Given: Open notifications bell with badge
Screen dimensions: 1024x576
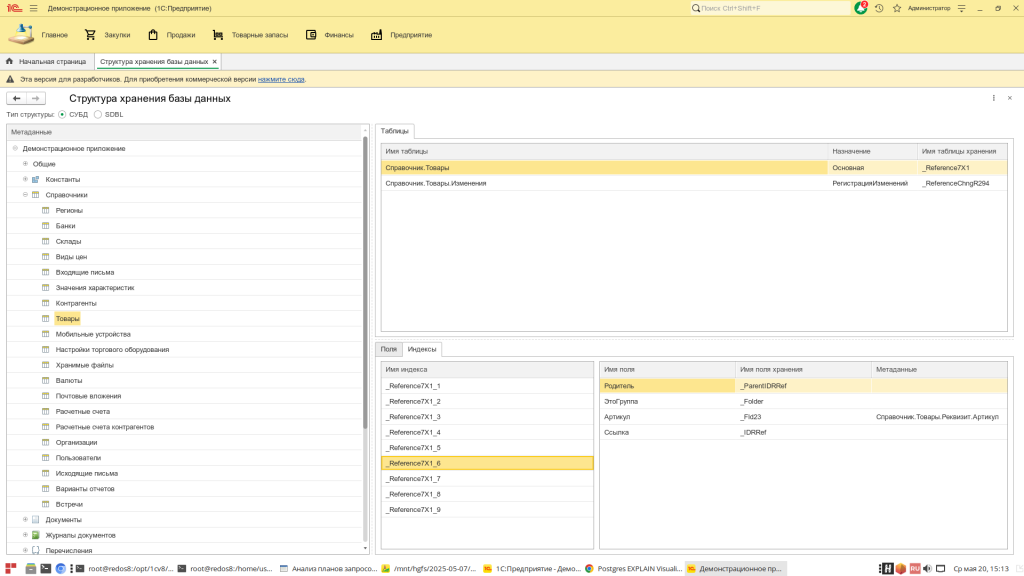Looking at the screenshot, I should pyautogui.click(x=861, y=8).
